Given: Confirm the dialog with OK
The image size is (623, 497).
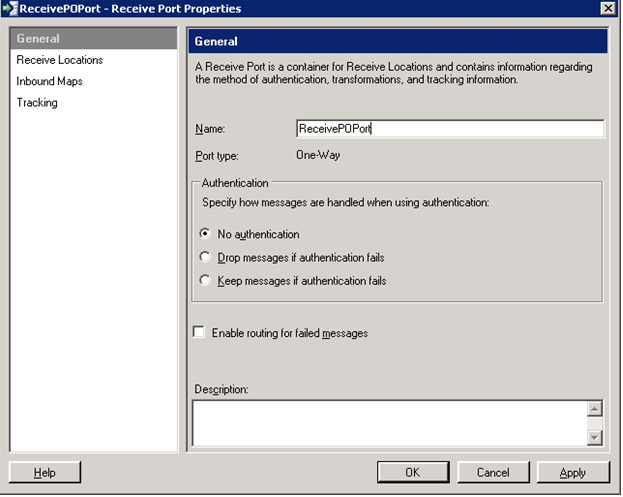Looking at the screenshot, I should (412, 472).
